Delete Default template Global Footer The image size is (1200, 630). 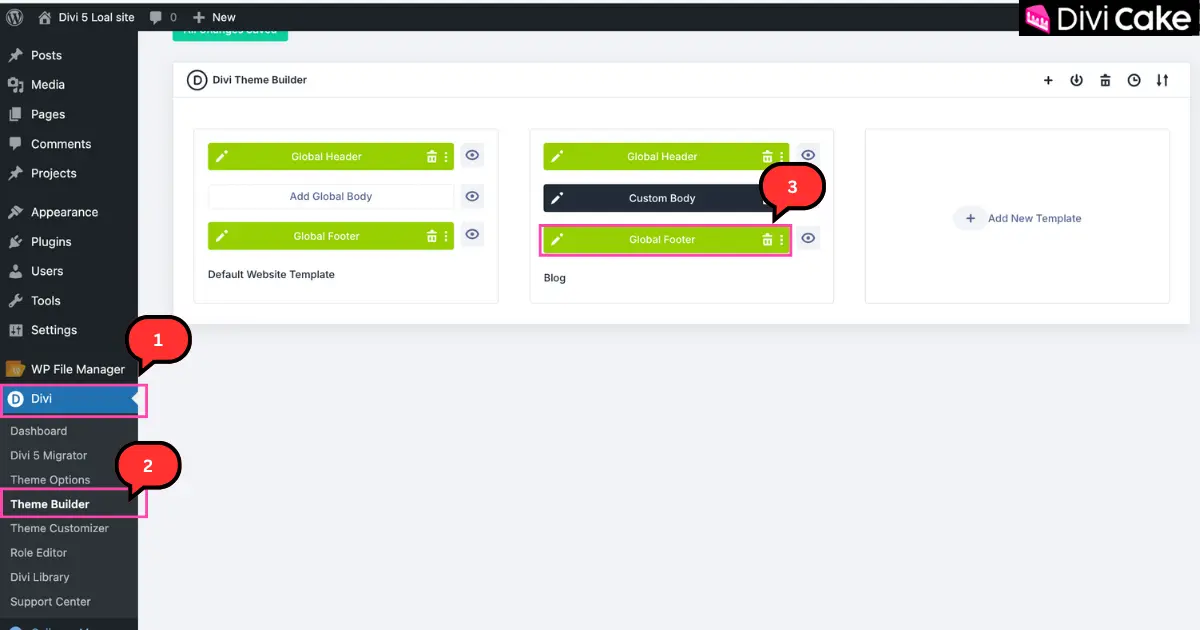(432, 236)
